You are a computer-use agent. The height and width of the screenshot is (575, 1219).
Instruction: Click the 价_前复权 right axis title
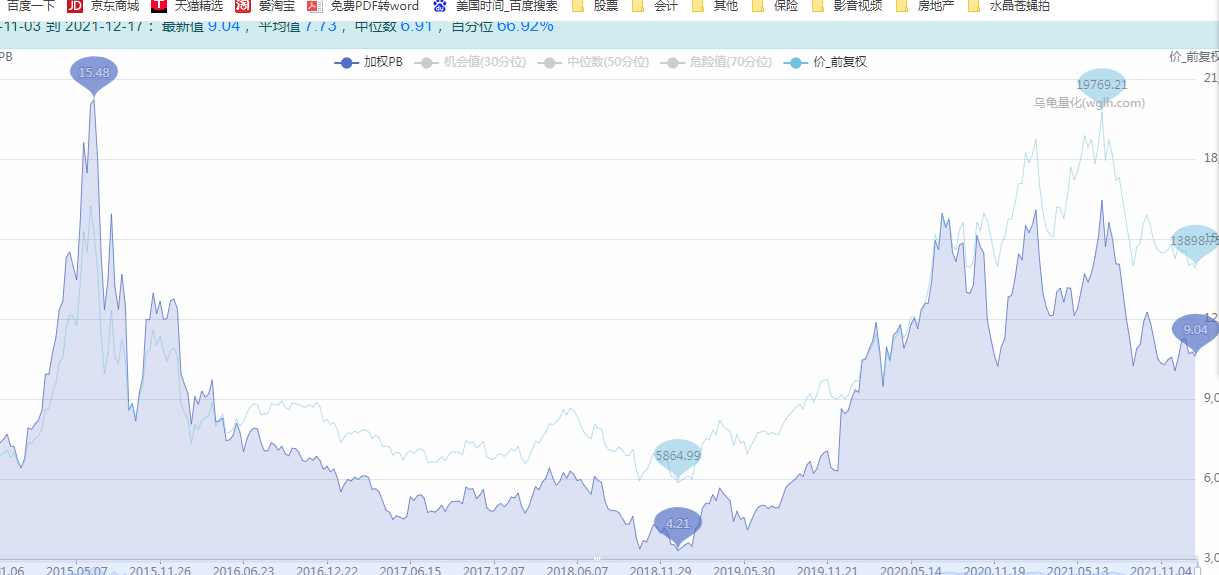point(1193,57)
